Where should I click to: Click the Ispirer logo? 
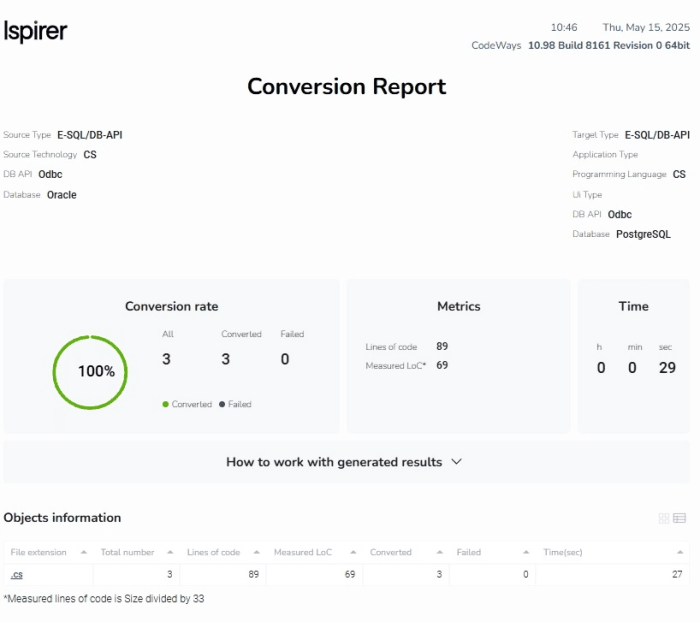pos(36,31)
